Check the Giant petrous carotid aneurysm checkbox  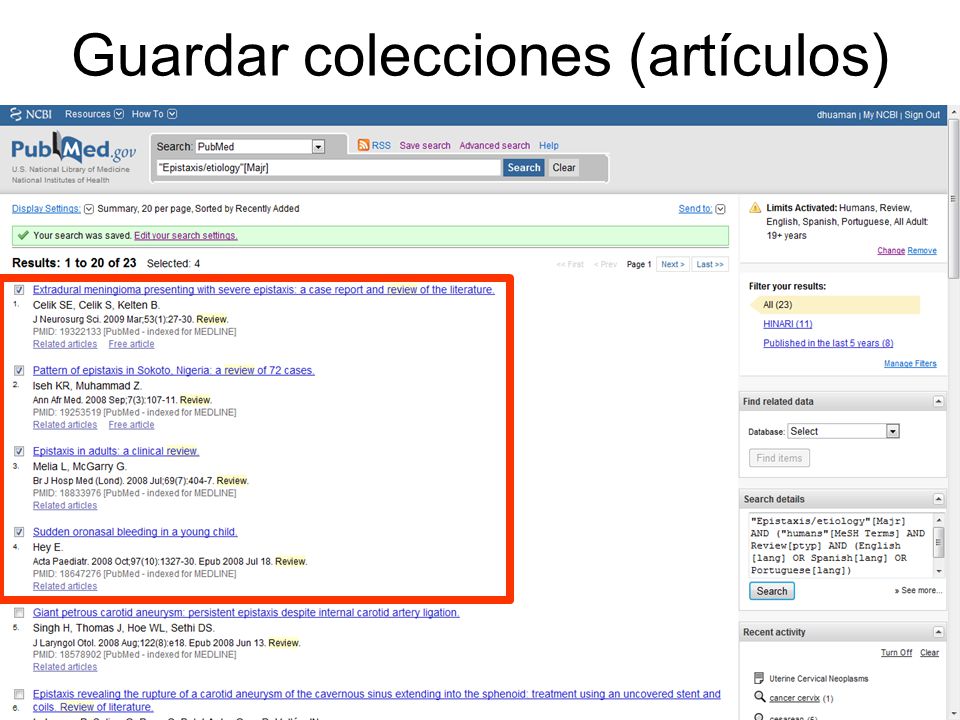(x=20, y=613)
